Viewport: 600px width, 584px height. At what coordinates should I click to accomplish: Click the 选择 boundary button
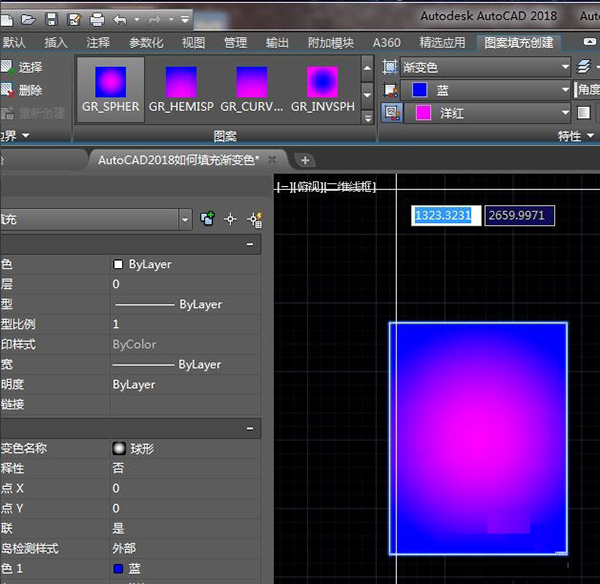coord(22,67)
